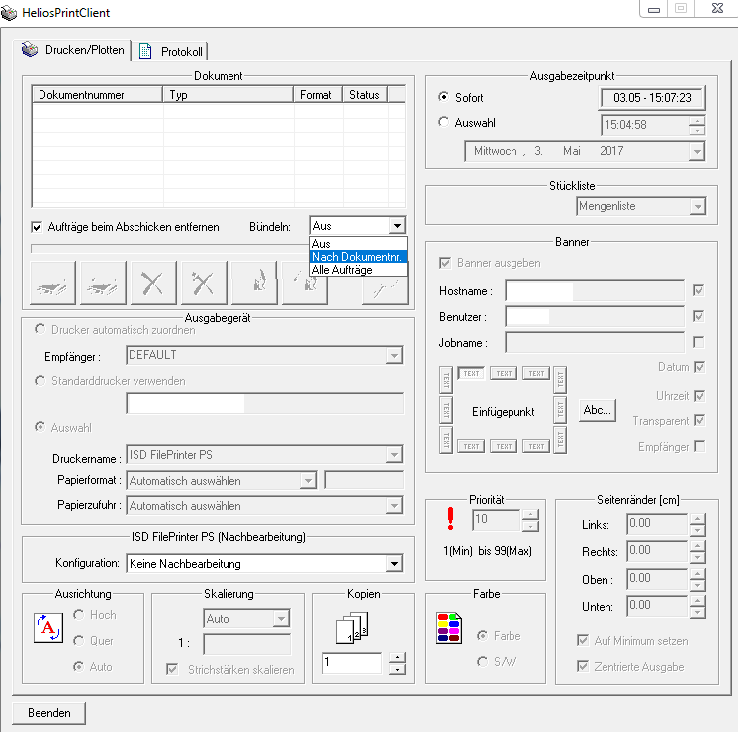738x732 pixels.
Task: Choose Alle Aufträge in the Bündeln list
Action: (358, 270)
